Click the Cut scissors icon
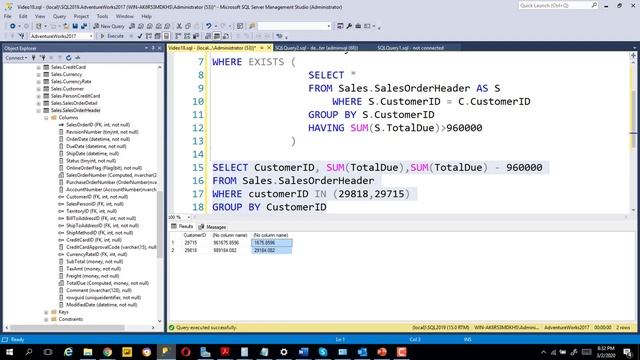The image size is (640, 360). pos(179,26)
